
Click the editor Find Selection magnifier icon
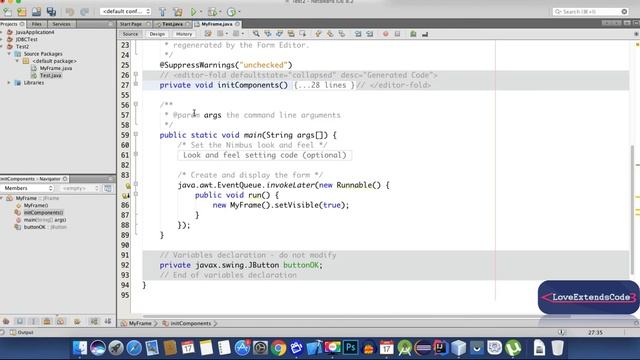point(256,34)
